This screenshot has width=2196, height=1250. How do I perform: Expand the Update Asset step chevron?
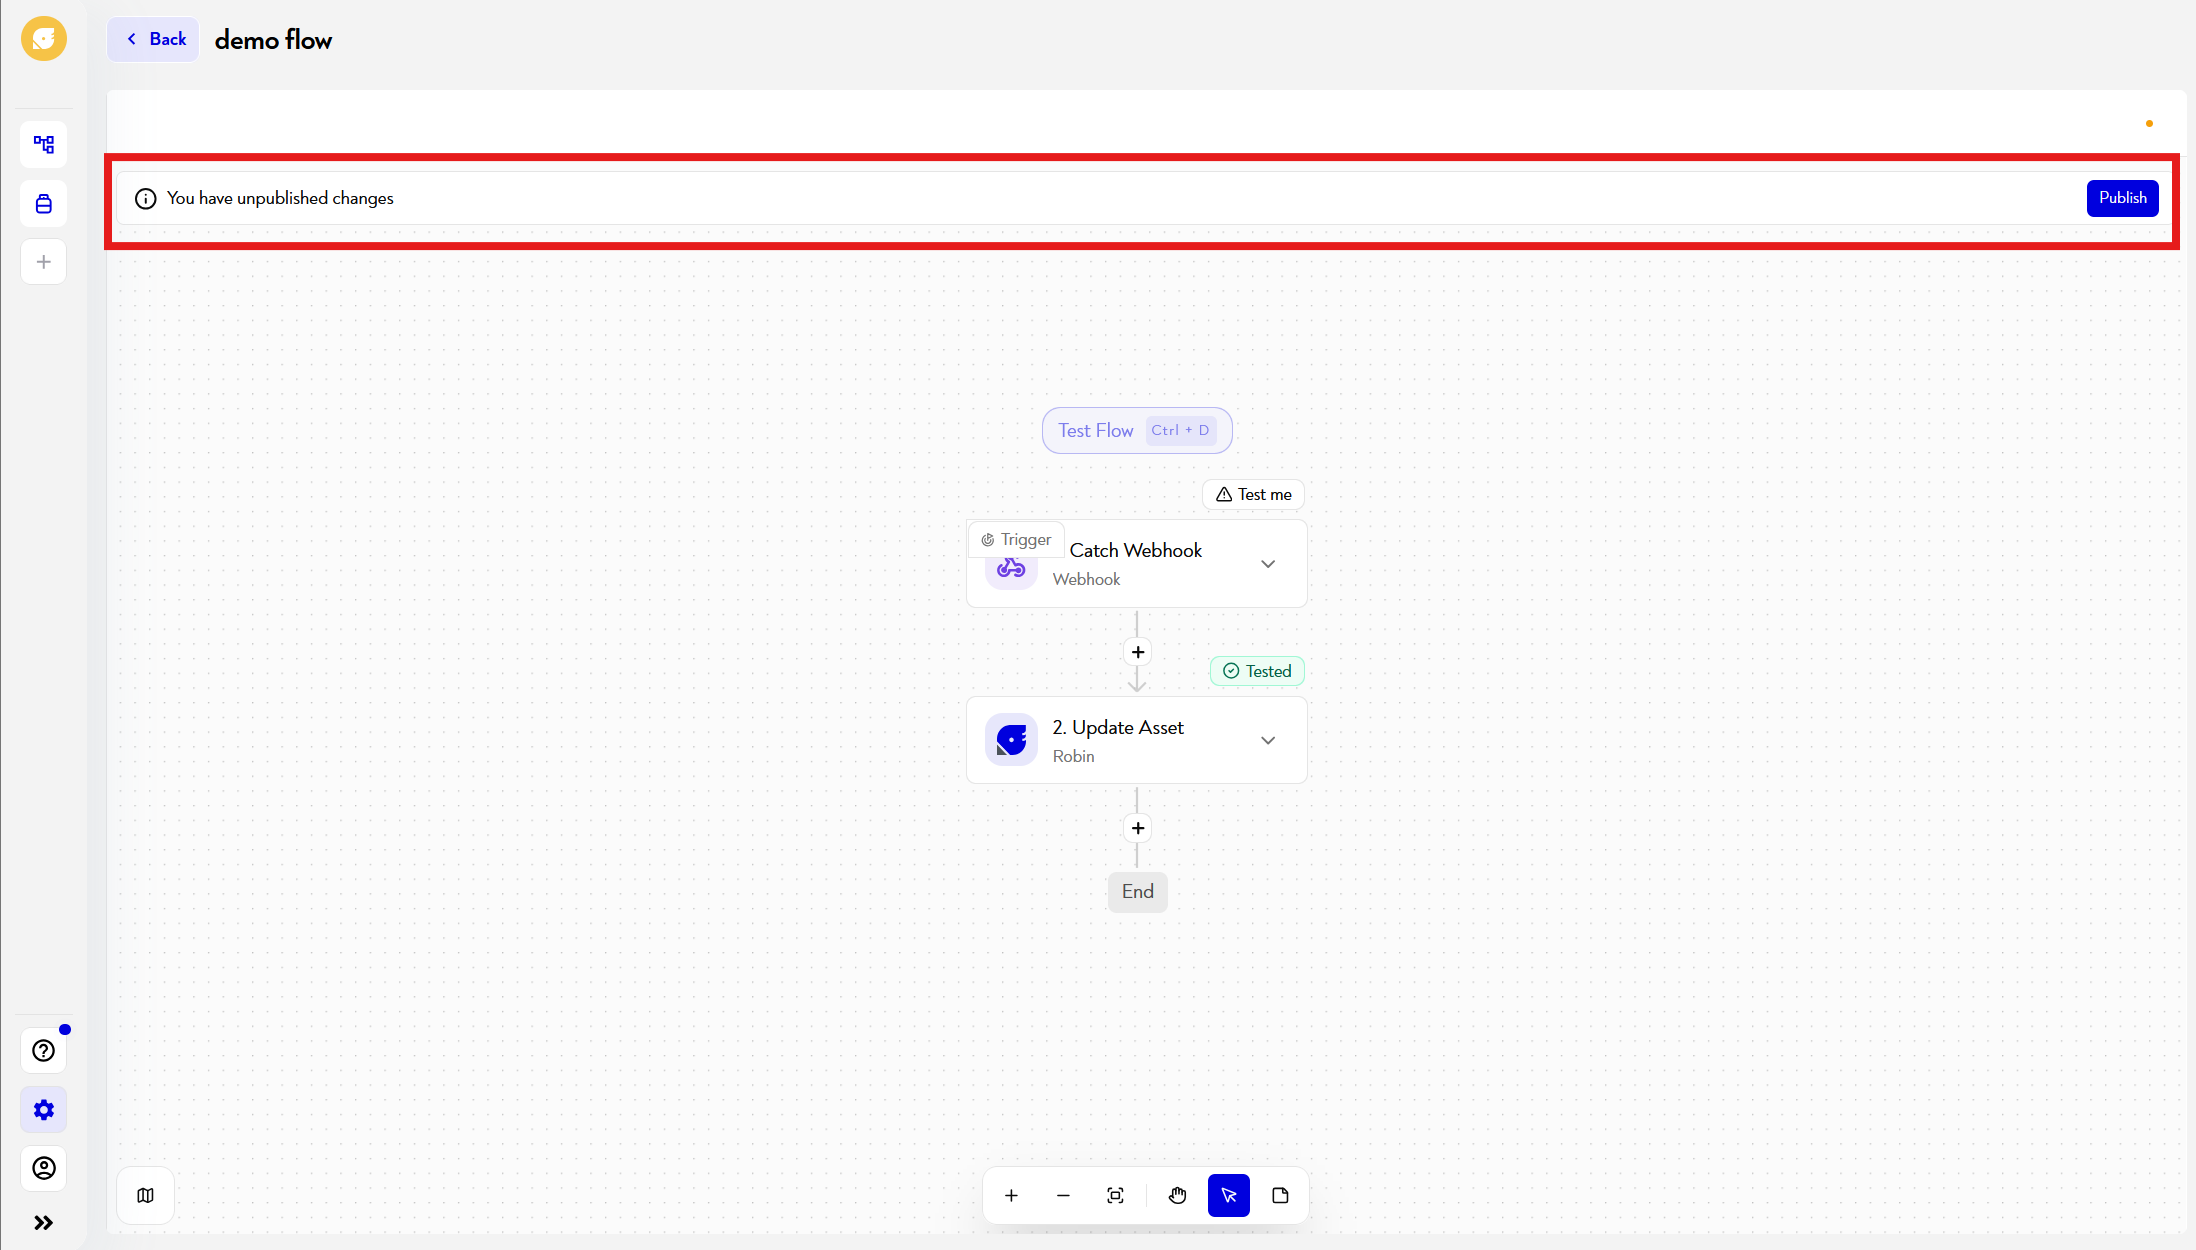(x=1268, y=741)
